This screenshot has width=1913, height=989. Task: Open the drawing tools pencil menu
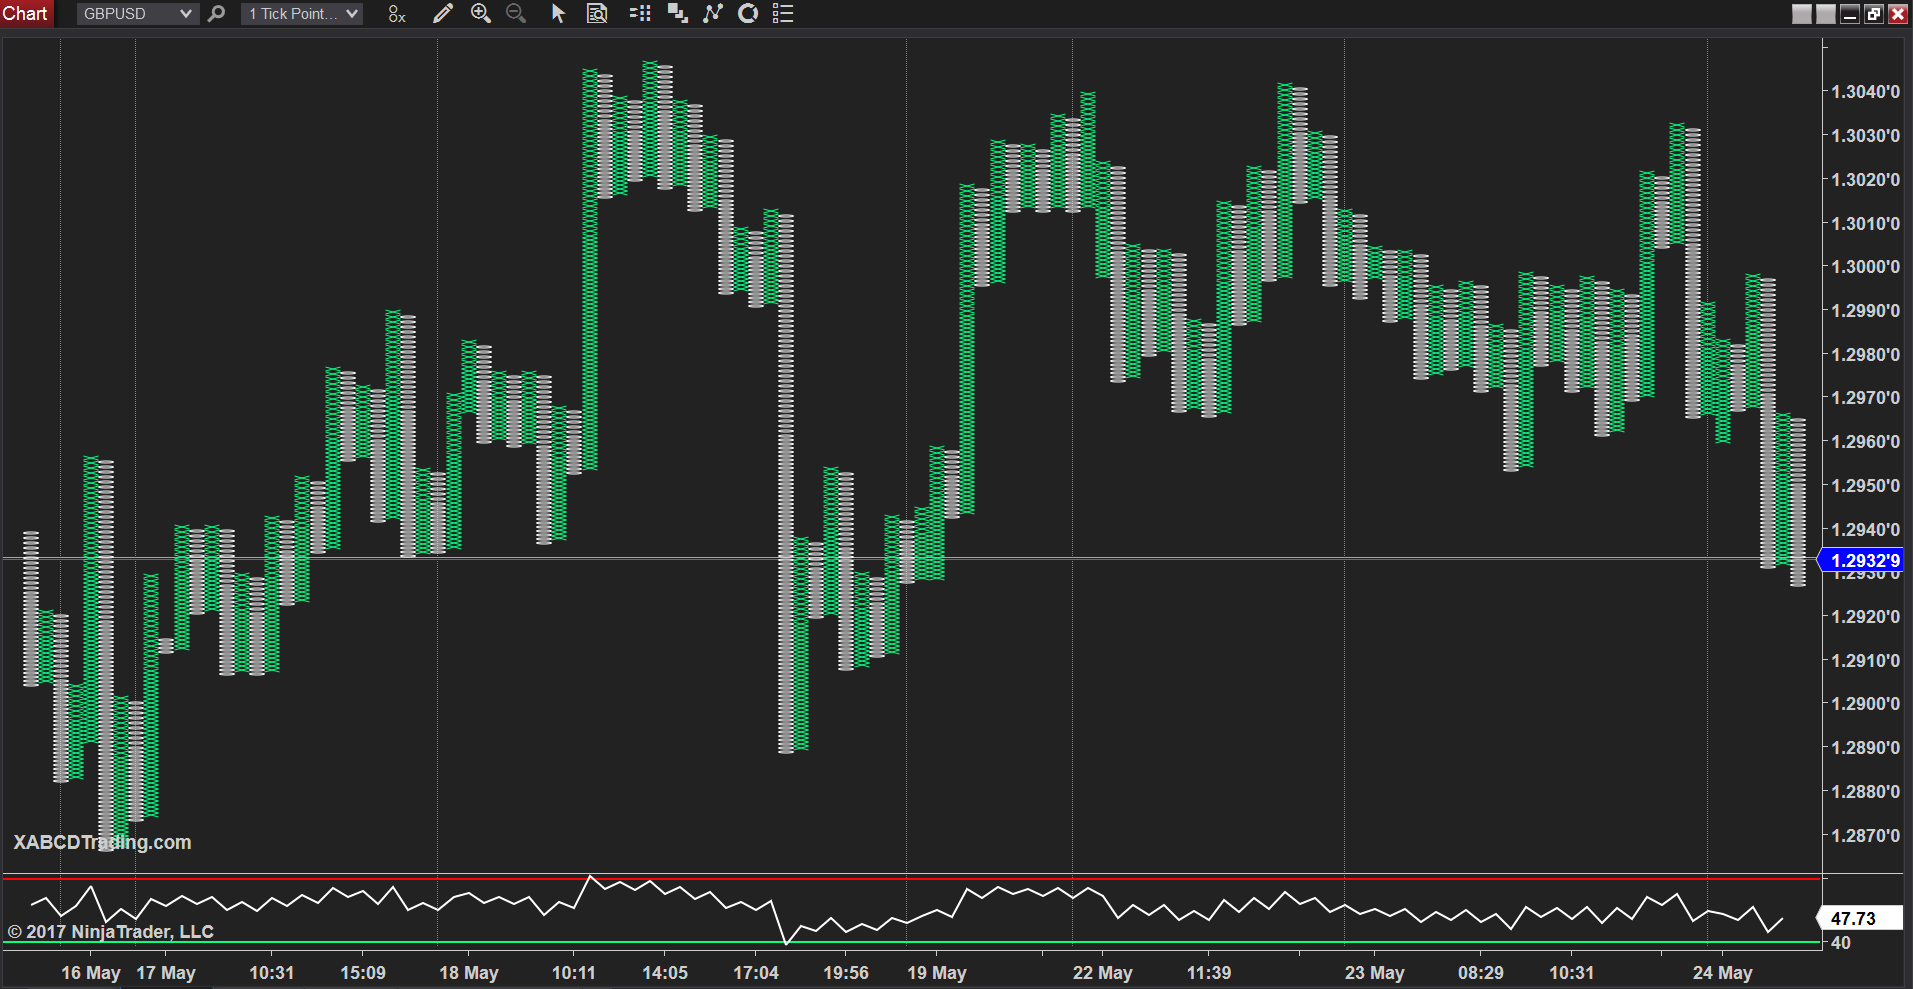[442, 14]
